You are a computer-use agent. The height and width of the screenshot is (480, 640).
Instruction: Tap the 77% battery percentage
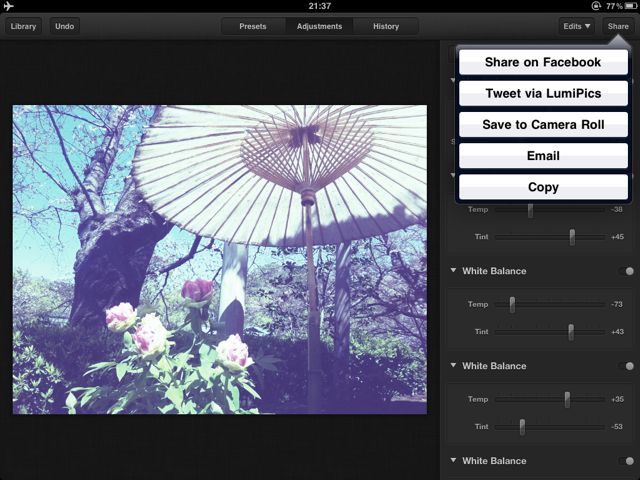[614, 6]
